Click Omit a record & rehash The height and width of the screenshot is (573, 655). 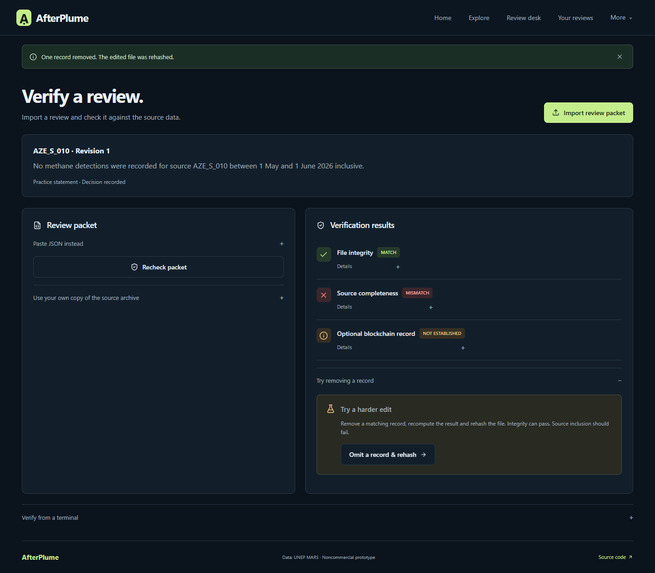(388, 454)
